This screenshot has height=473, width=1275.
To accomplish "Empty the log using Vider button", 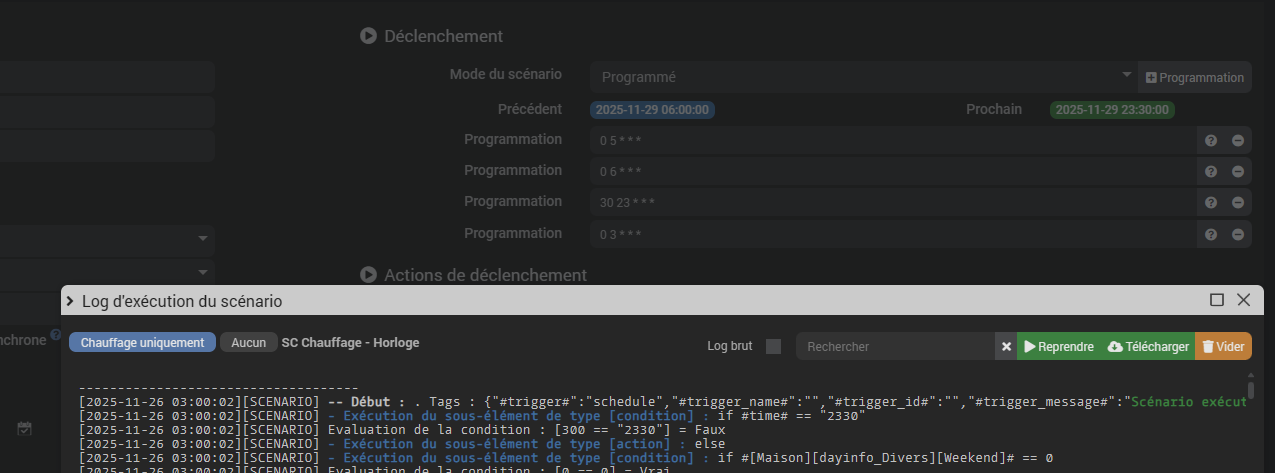I will coord(1223,347).
